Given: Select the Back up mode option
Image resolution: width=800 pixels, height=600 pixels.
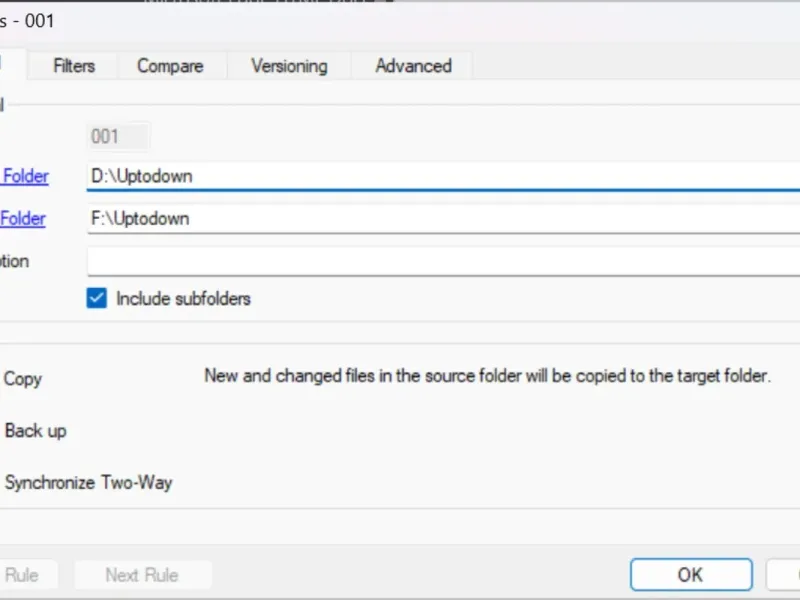Looking at the screenshot, I should coord(35,431).
